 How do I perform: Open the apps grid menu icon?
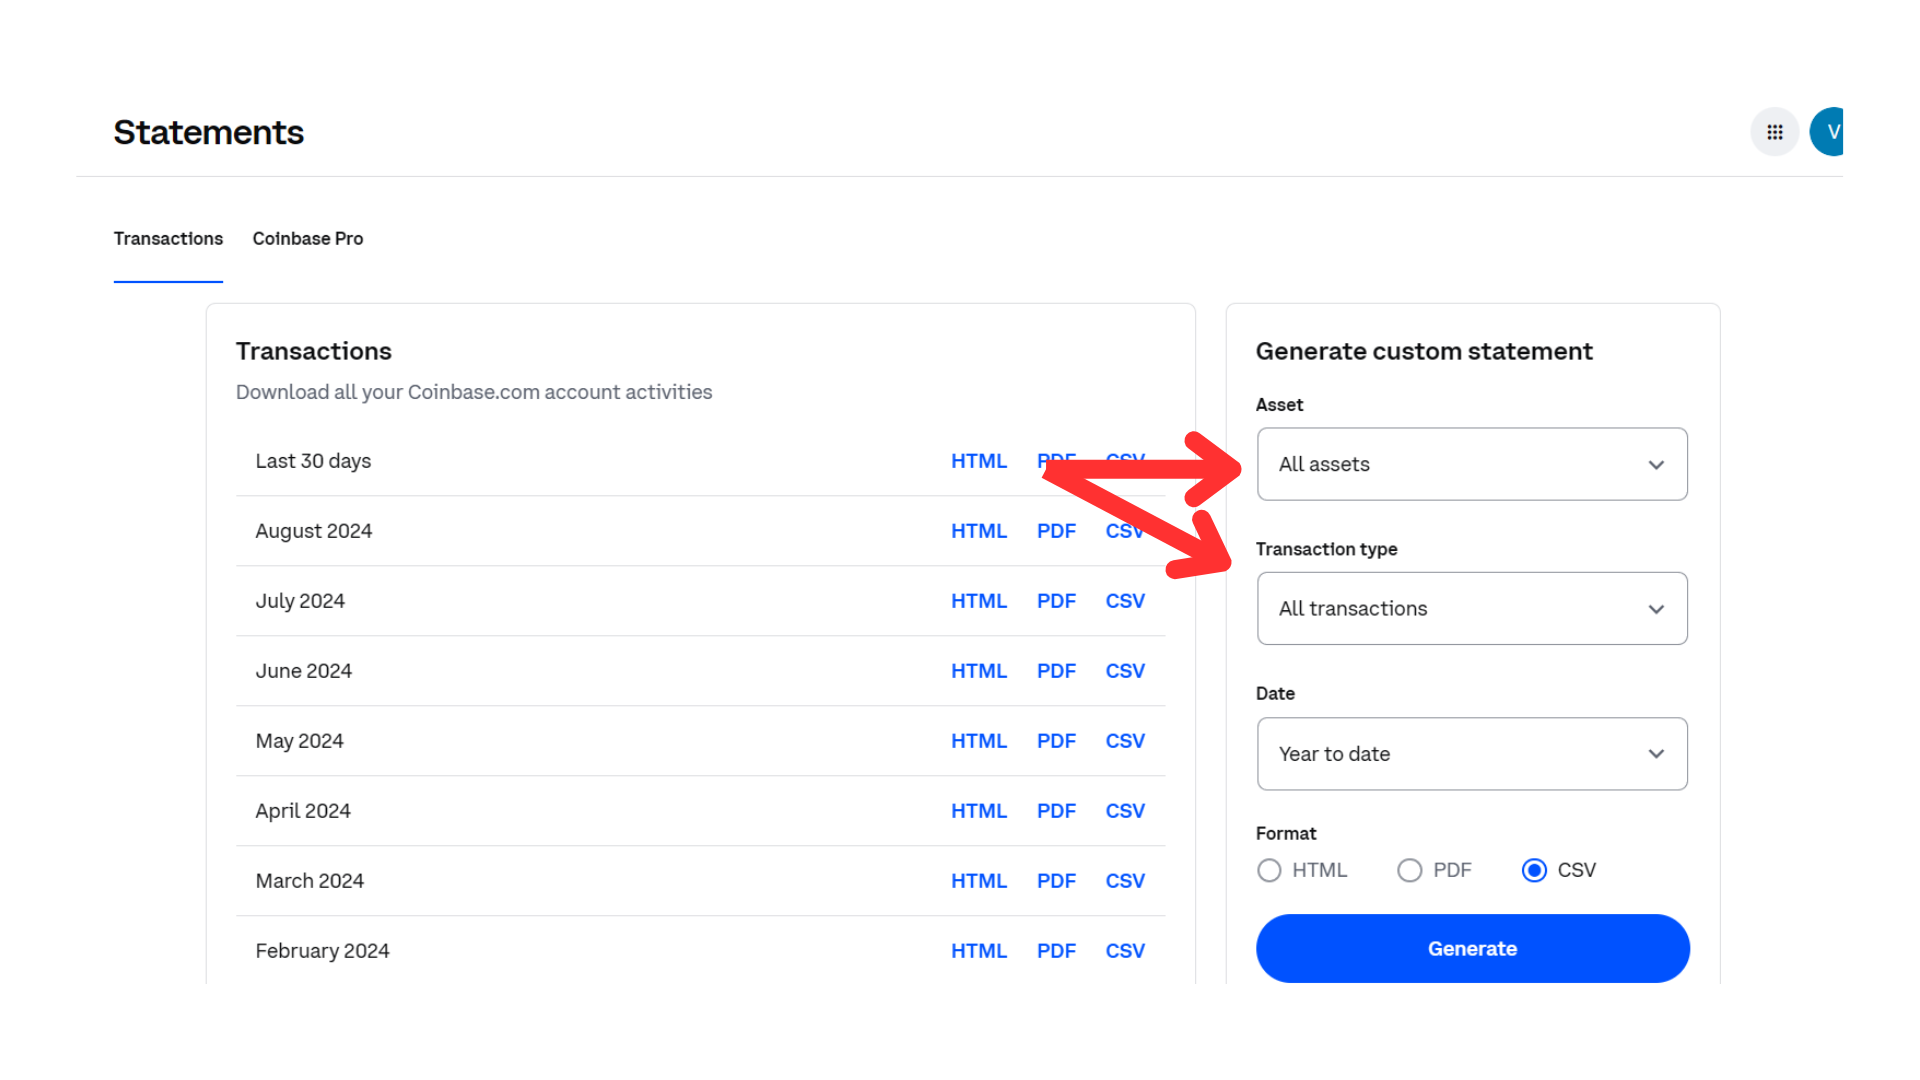pyautogui.click(x=1775, y=132)
